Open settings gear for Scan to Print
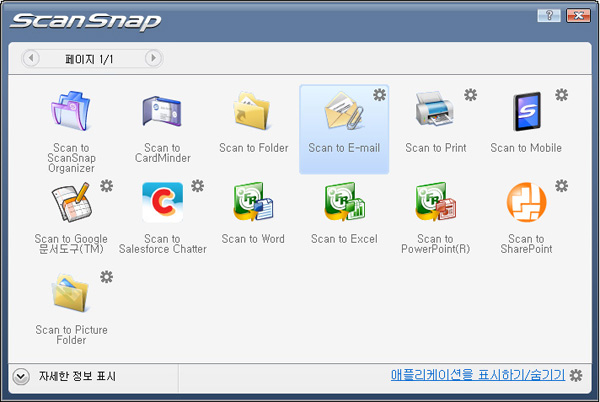This screenshot has height=402, width=600. coord(471,94)
